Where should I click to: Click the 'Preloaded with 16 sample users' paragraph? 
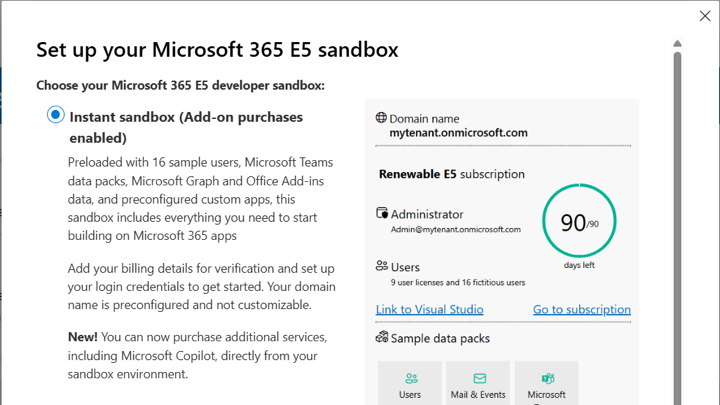201,199
